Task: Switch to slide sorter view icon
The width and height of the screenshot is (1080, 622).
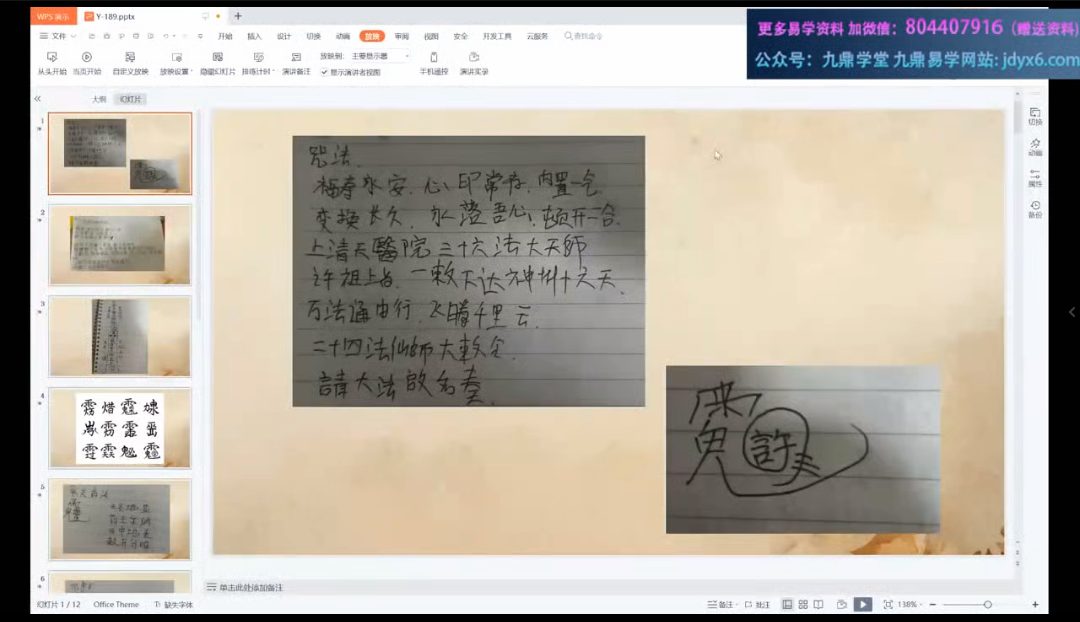Action: (803, 605)
